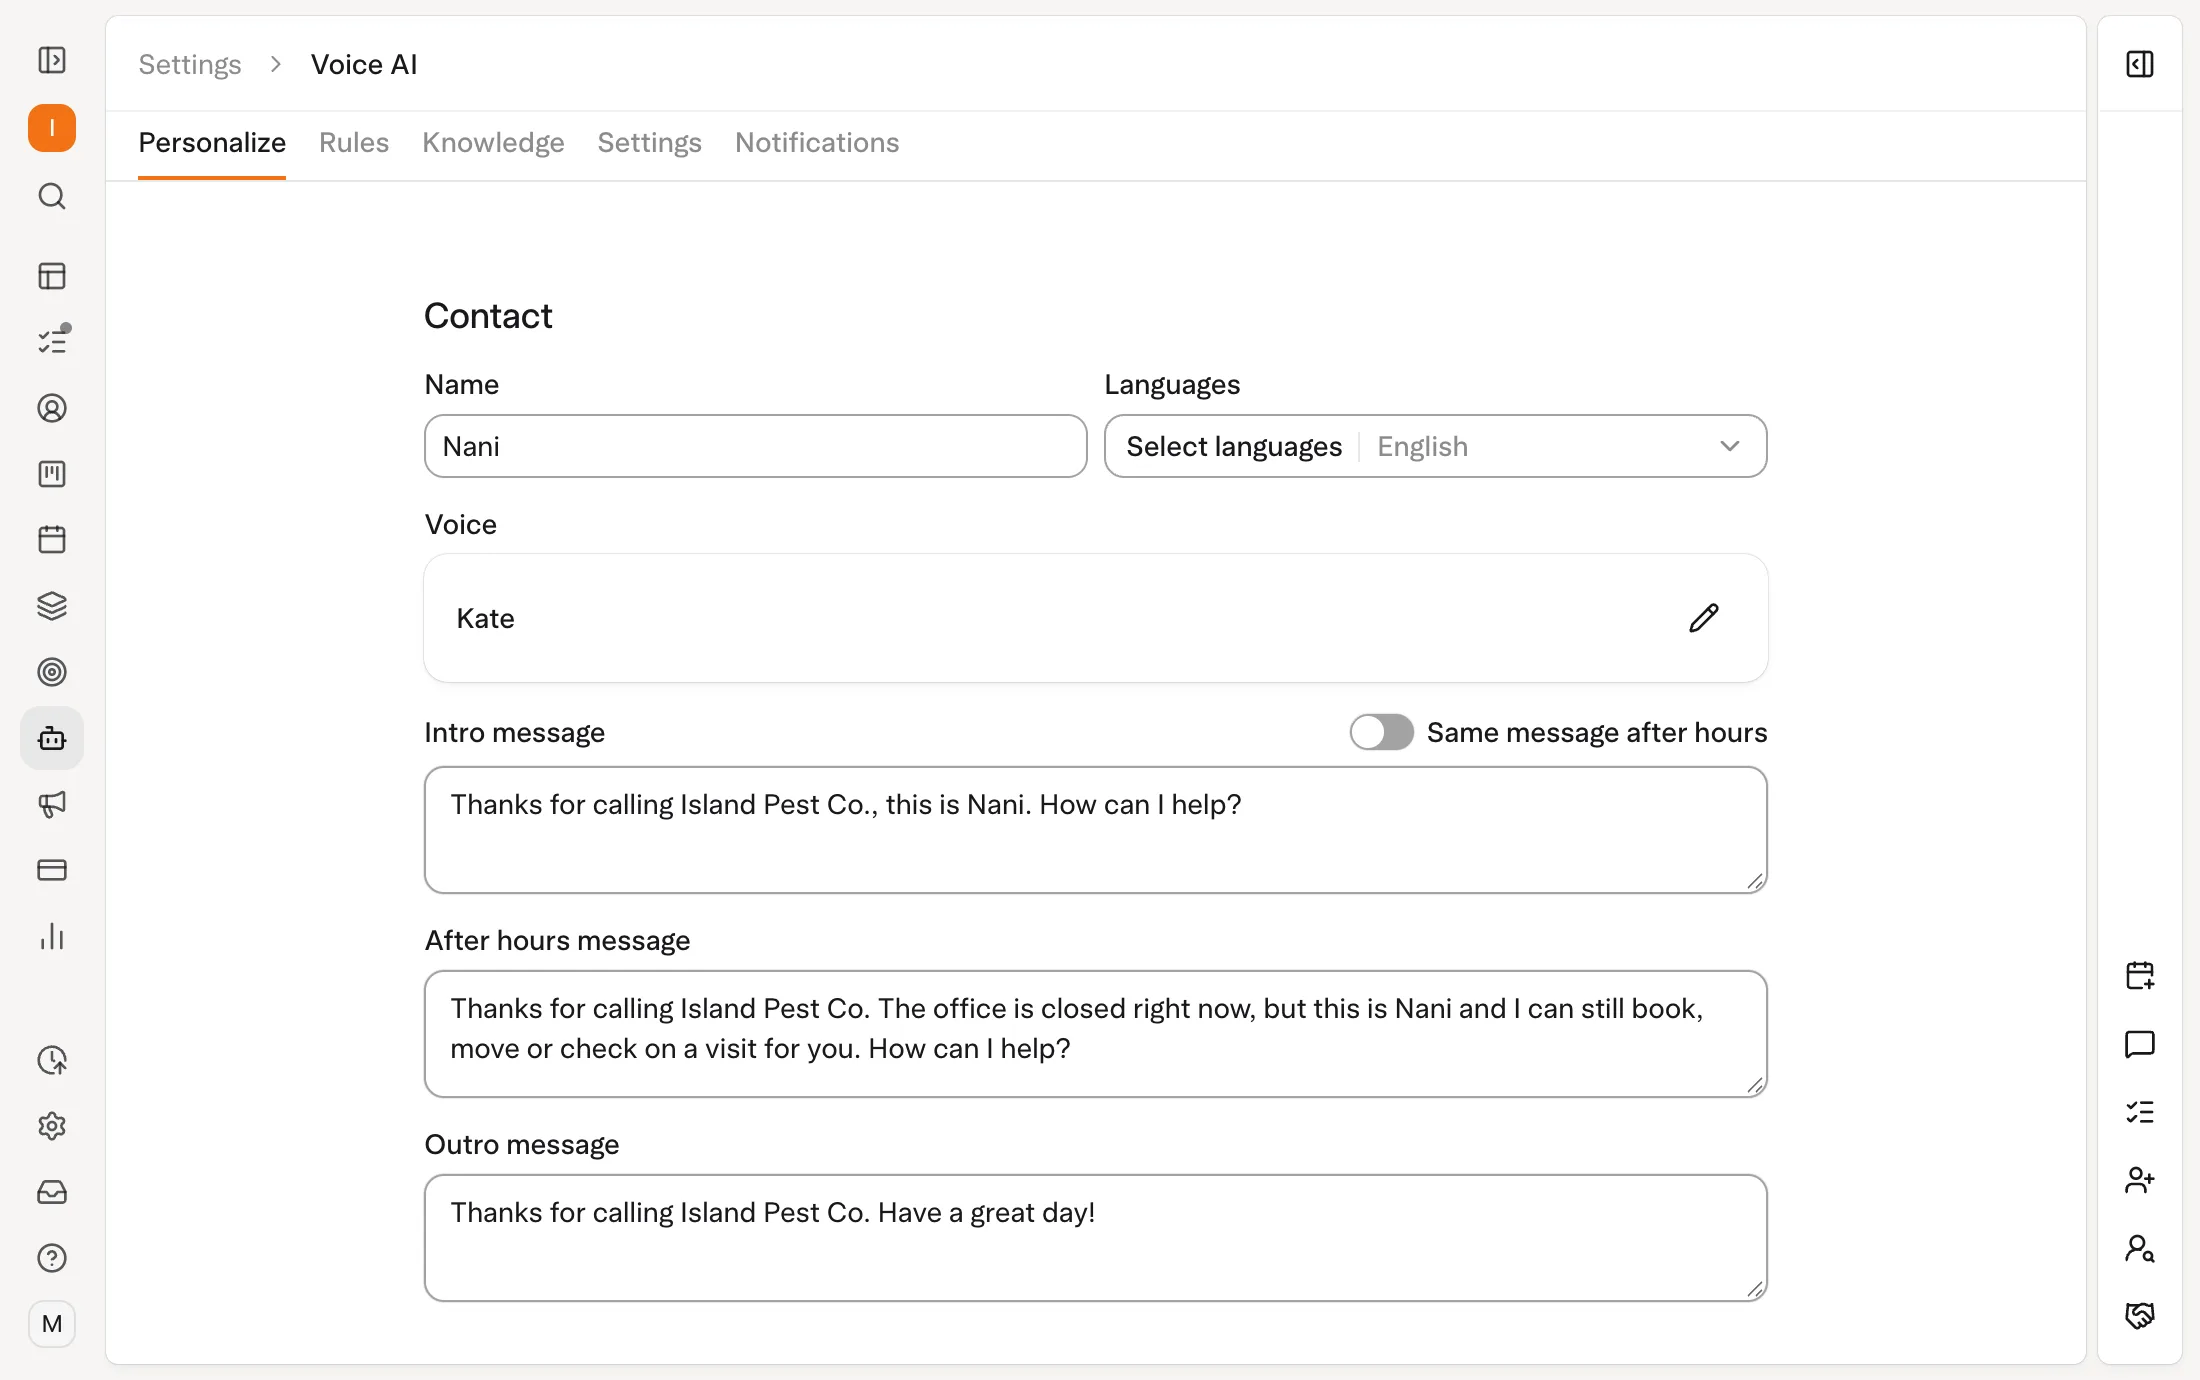
Task: Click the add person icon
Action: 2140,1180
